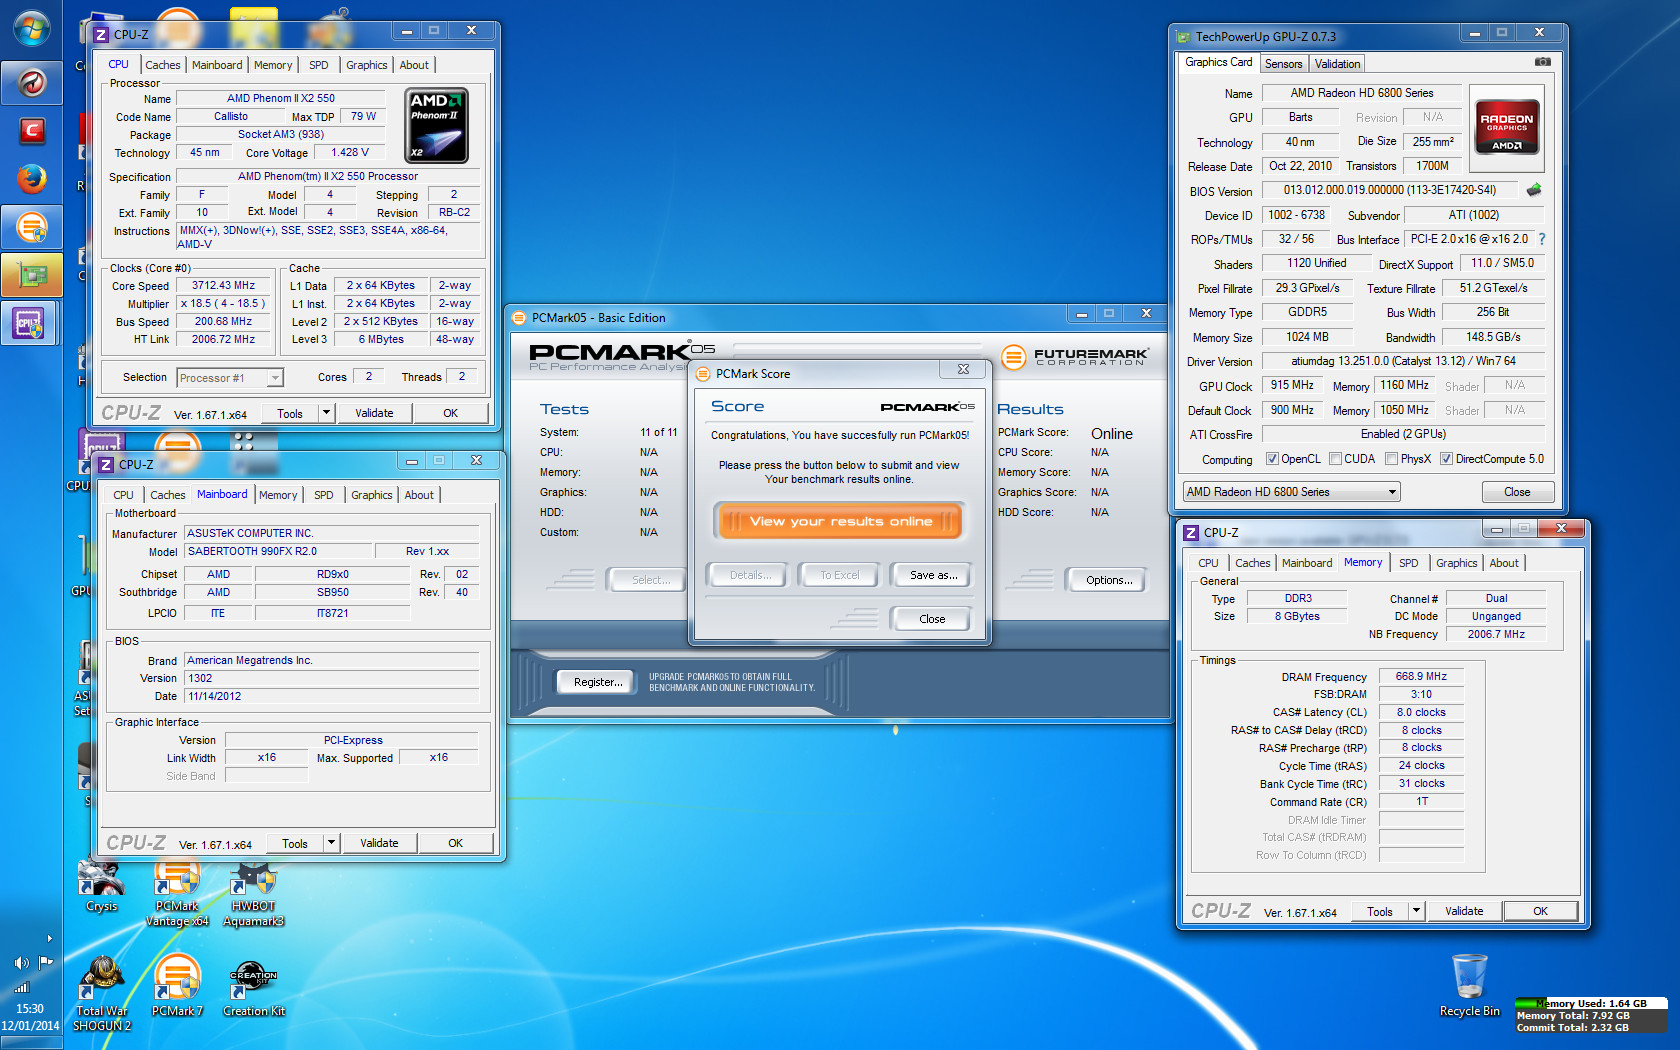This screenshot has width=1680, height=1050.
Task: Click Validate in the CPU-tab CPU-Z window
Action: [374, 413]
